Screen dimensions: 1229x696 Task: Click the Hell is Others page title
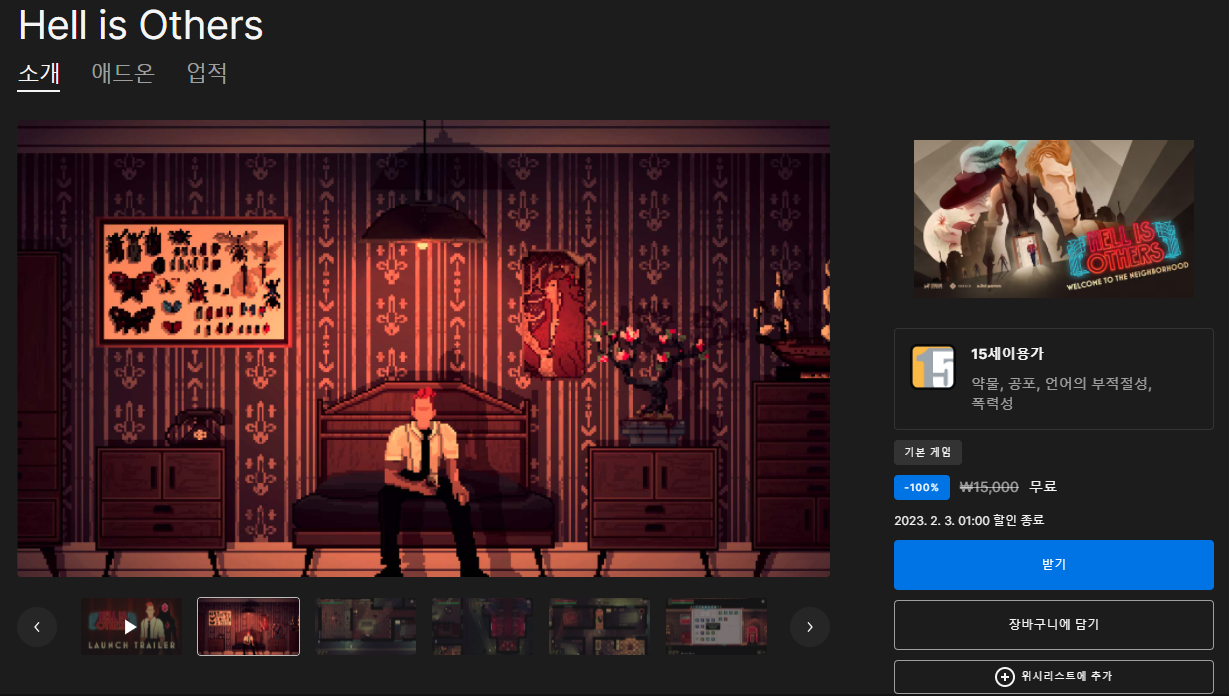pyautogui.click(x=140, y=25)
